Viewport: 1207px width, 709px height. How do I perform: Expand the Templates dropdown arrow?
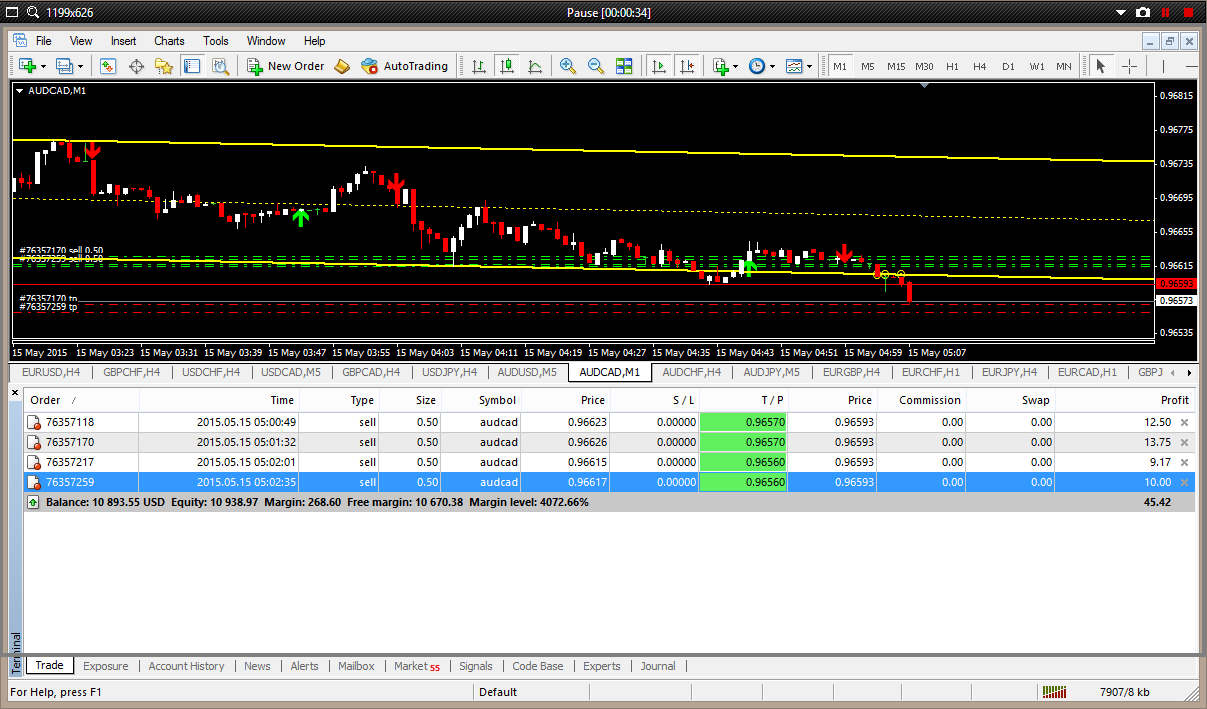click(809, 66)
